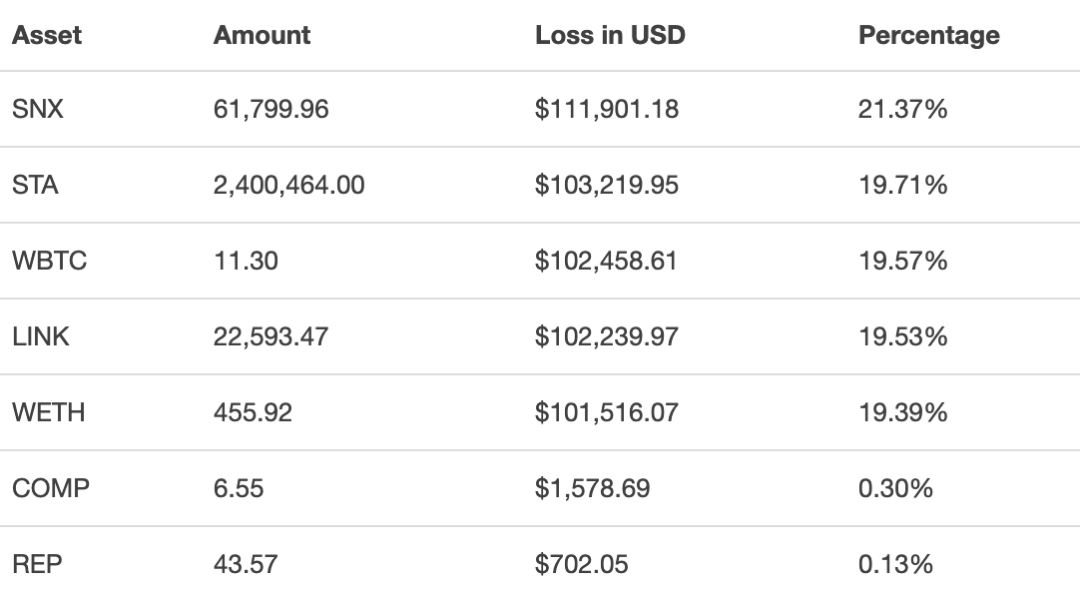Click the Percentage column header
1080x601 pixels.
click(929, 35)
